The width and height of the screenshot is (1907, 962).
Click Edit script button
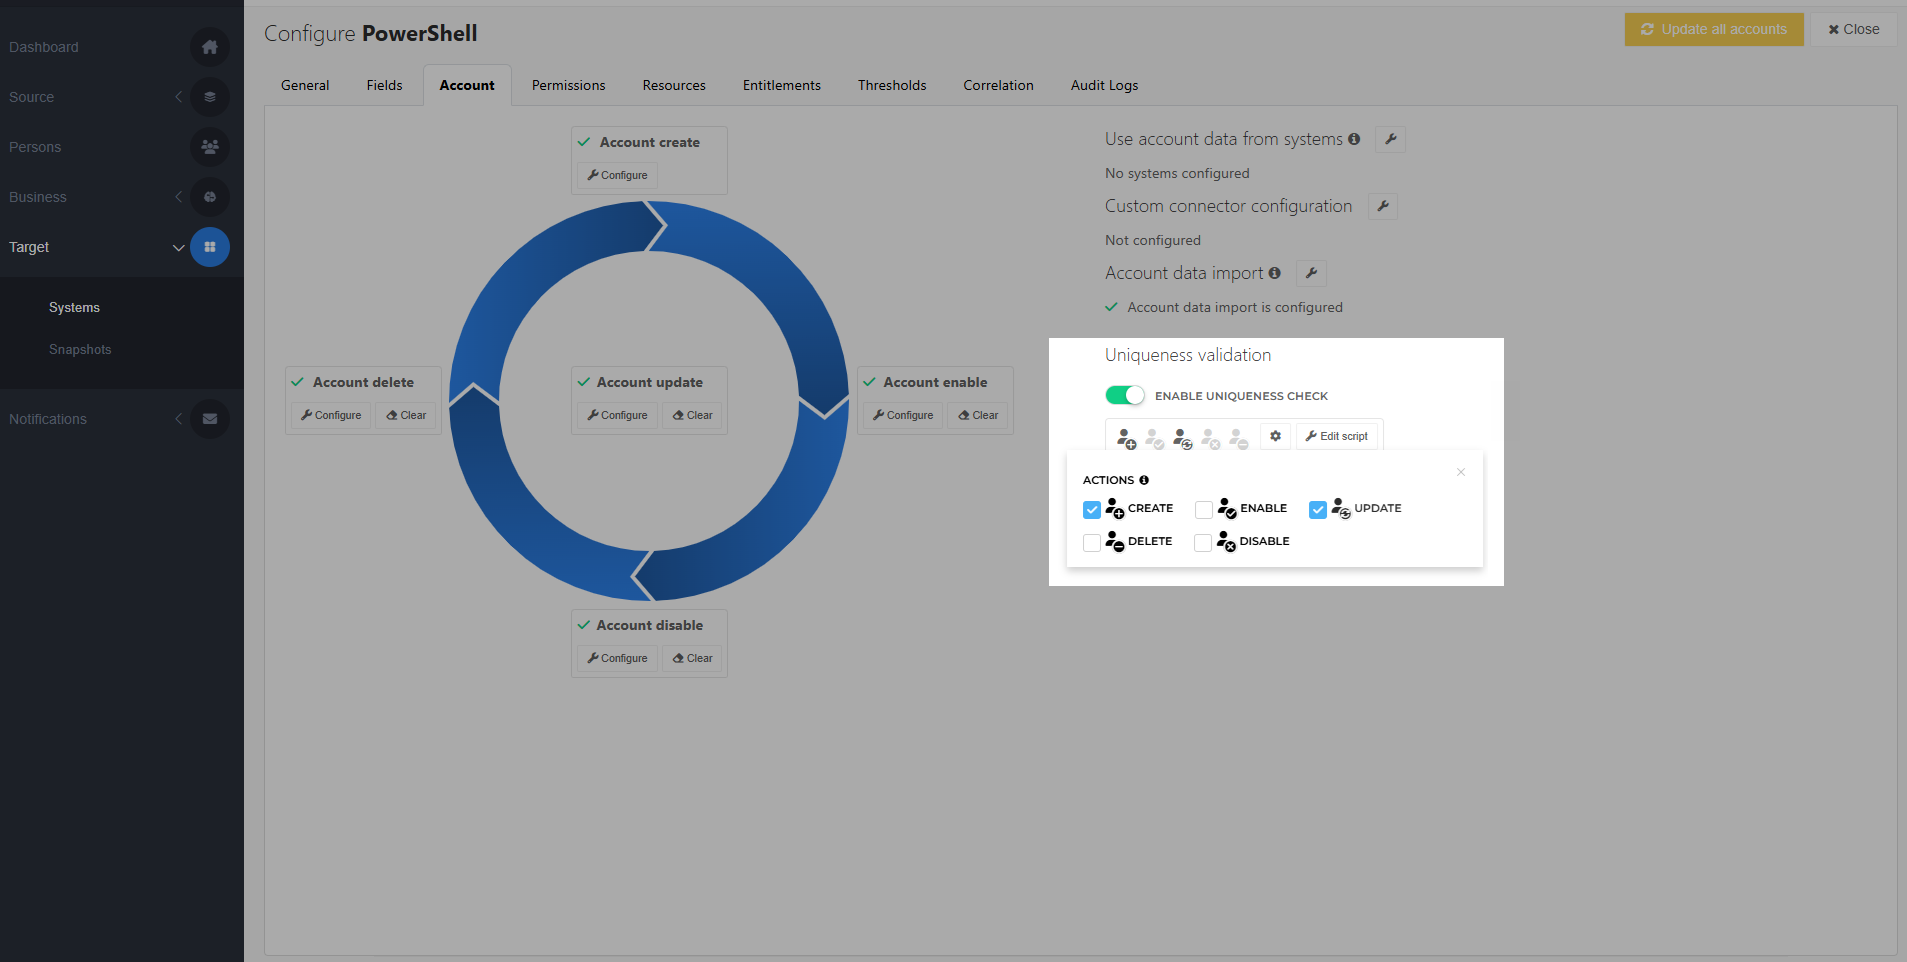click(x=1337, y=436)
